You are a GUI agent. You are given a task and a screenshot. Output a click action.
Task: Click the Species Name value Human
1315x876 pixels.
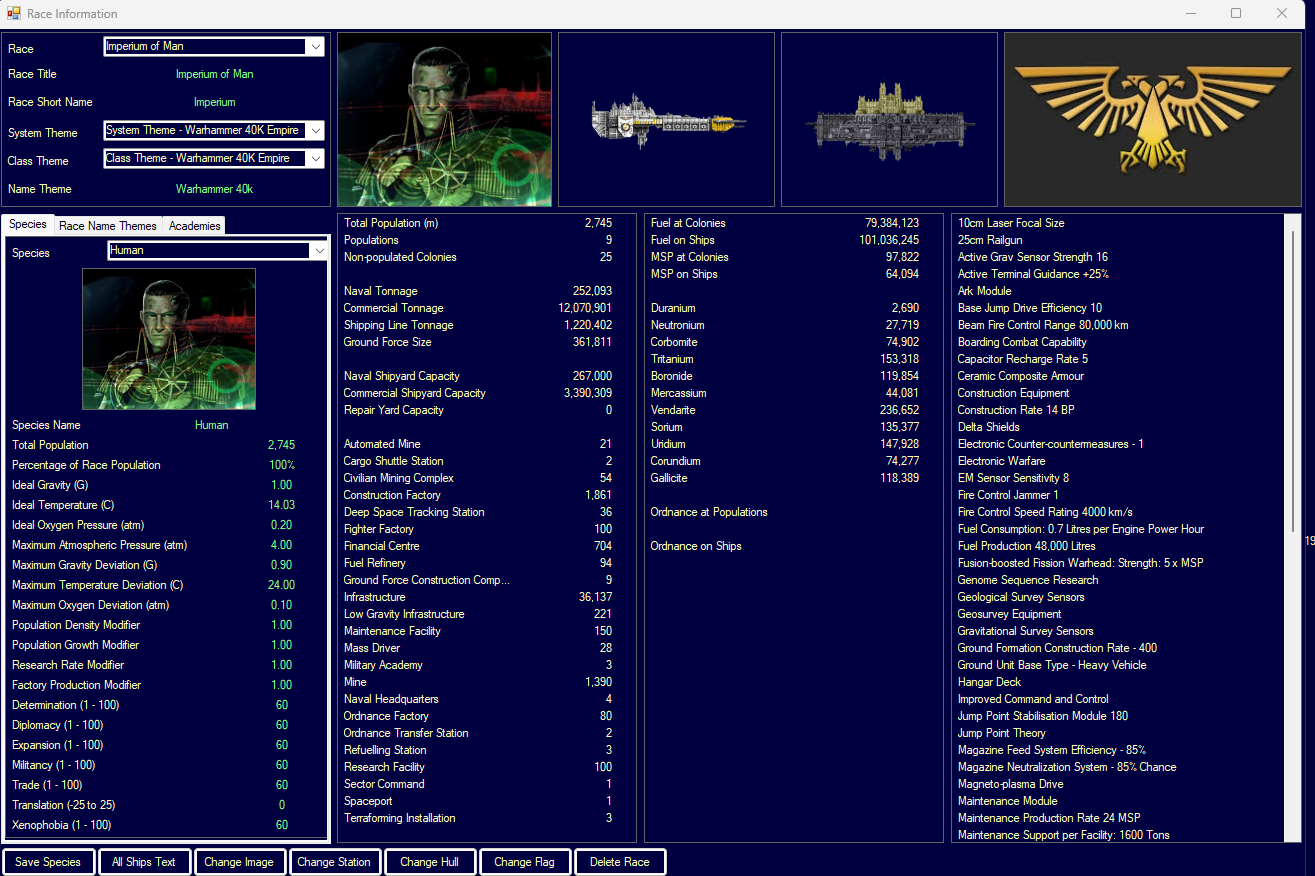212,425
